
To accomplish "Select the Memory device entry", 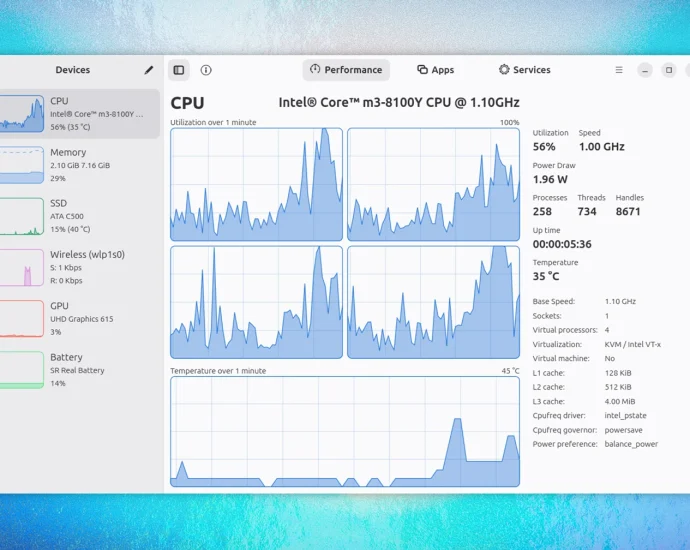I will pos(79,165).
